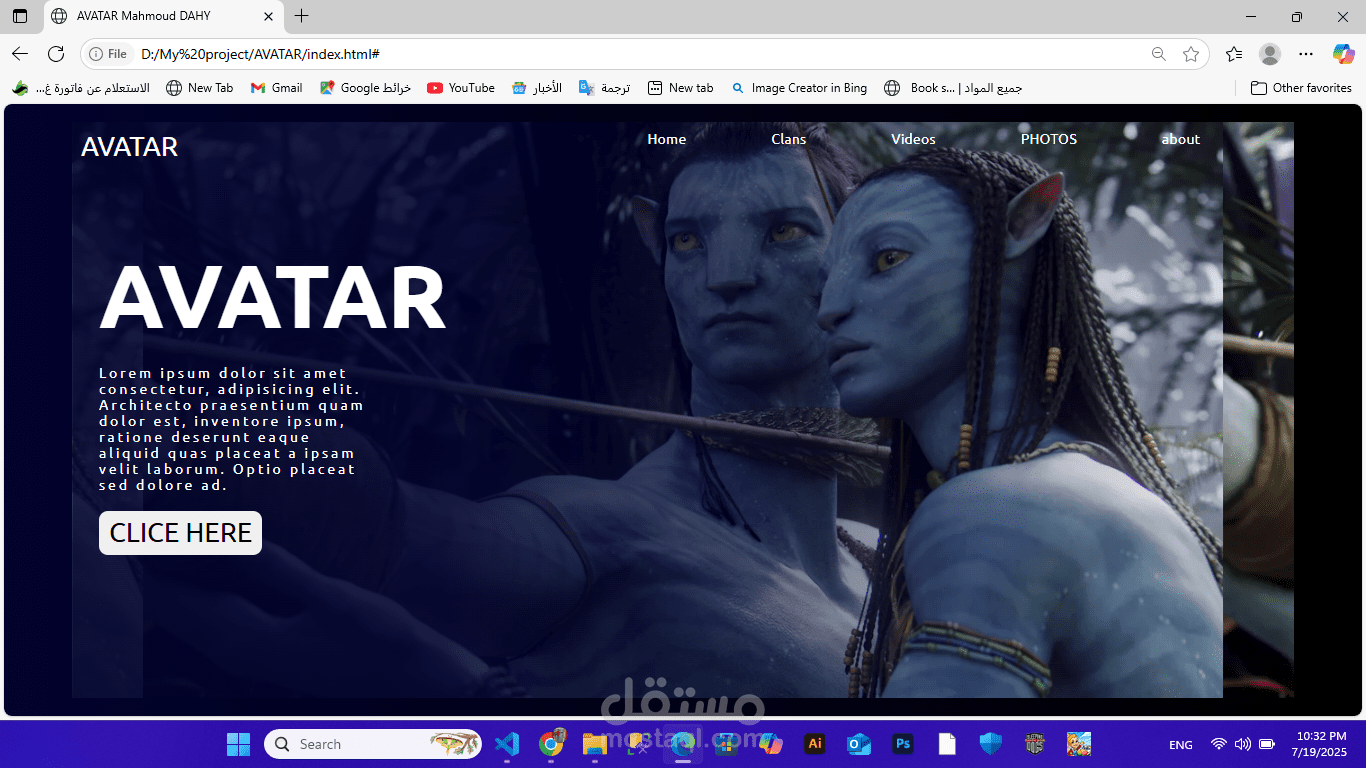Open PHOTOS in the site navigation
This screenshot has width=1366, height=768.
[1048, 139]
